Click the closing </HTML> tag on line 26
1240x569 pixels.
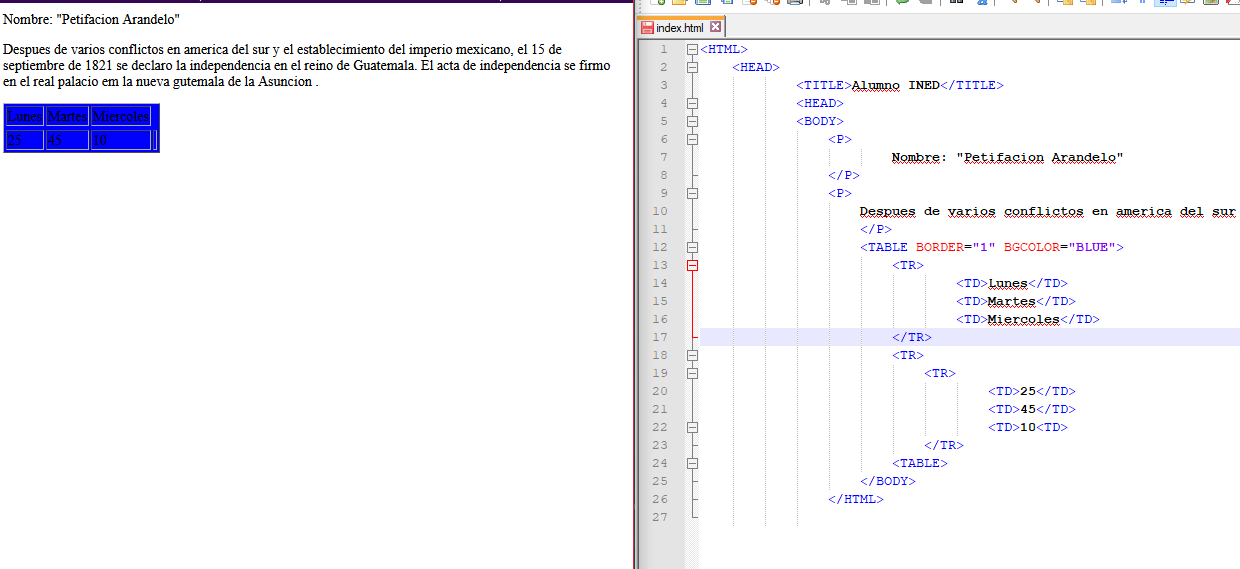[x=855, y=499]
